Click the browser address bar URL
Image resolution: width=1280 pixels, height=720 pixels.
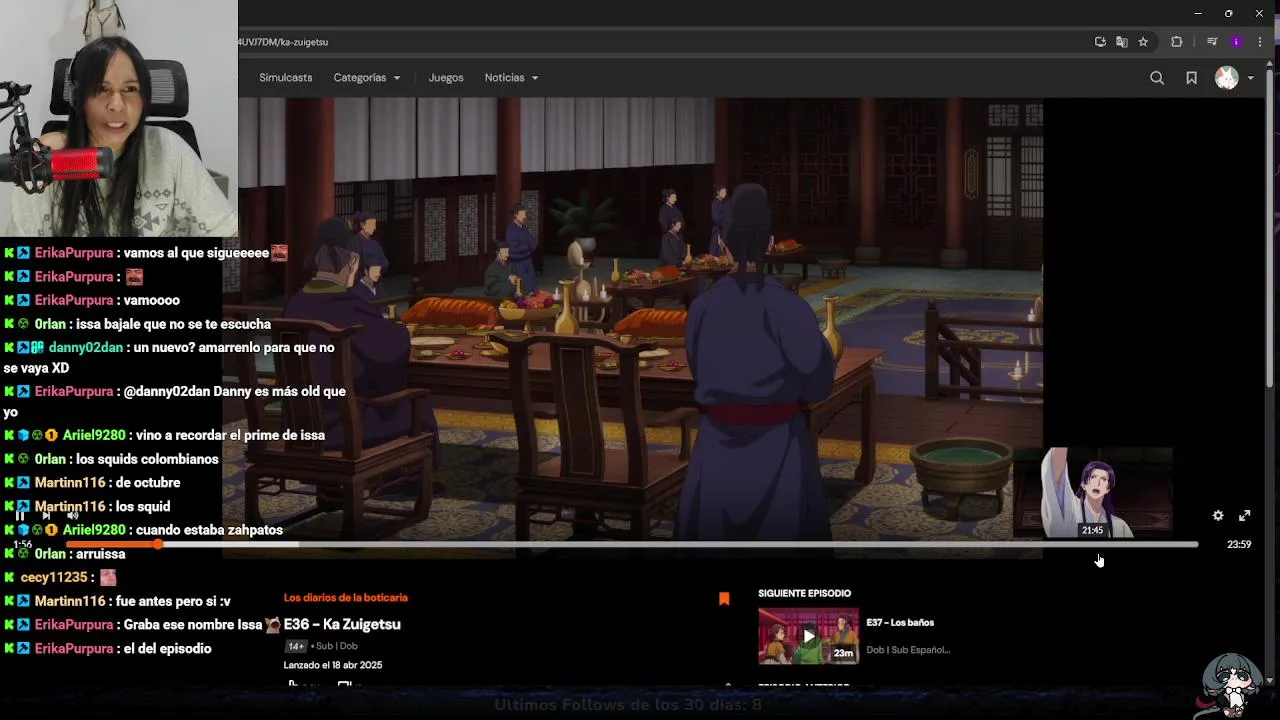(283, 42)
